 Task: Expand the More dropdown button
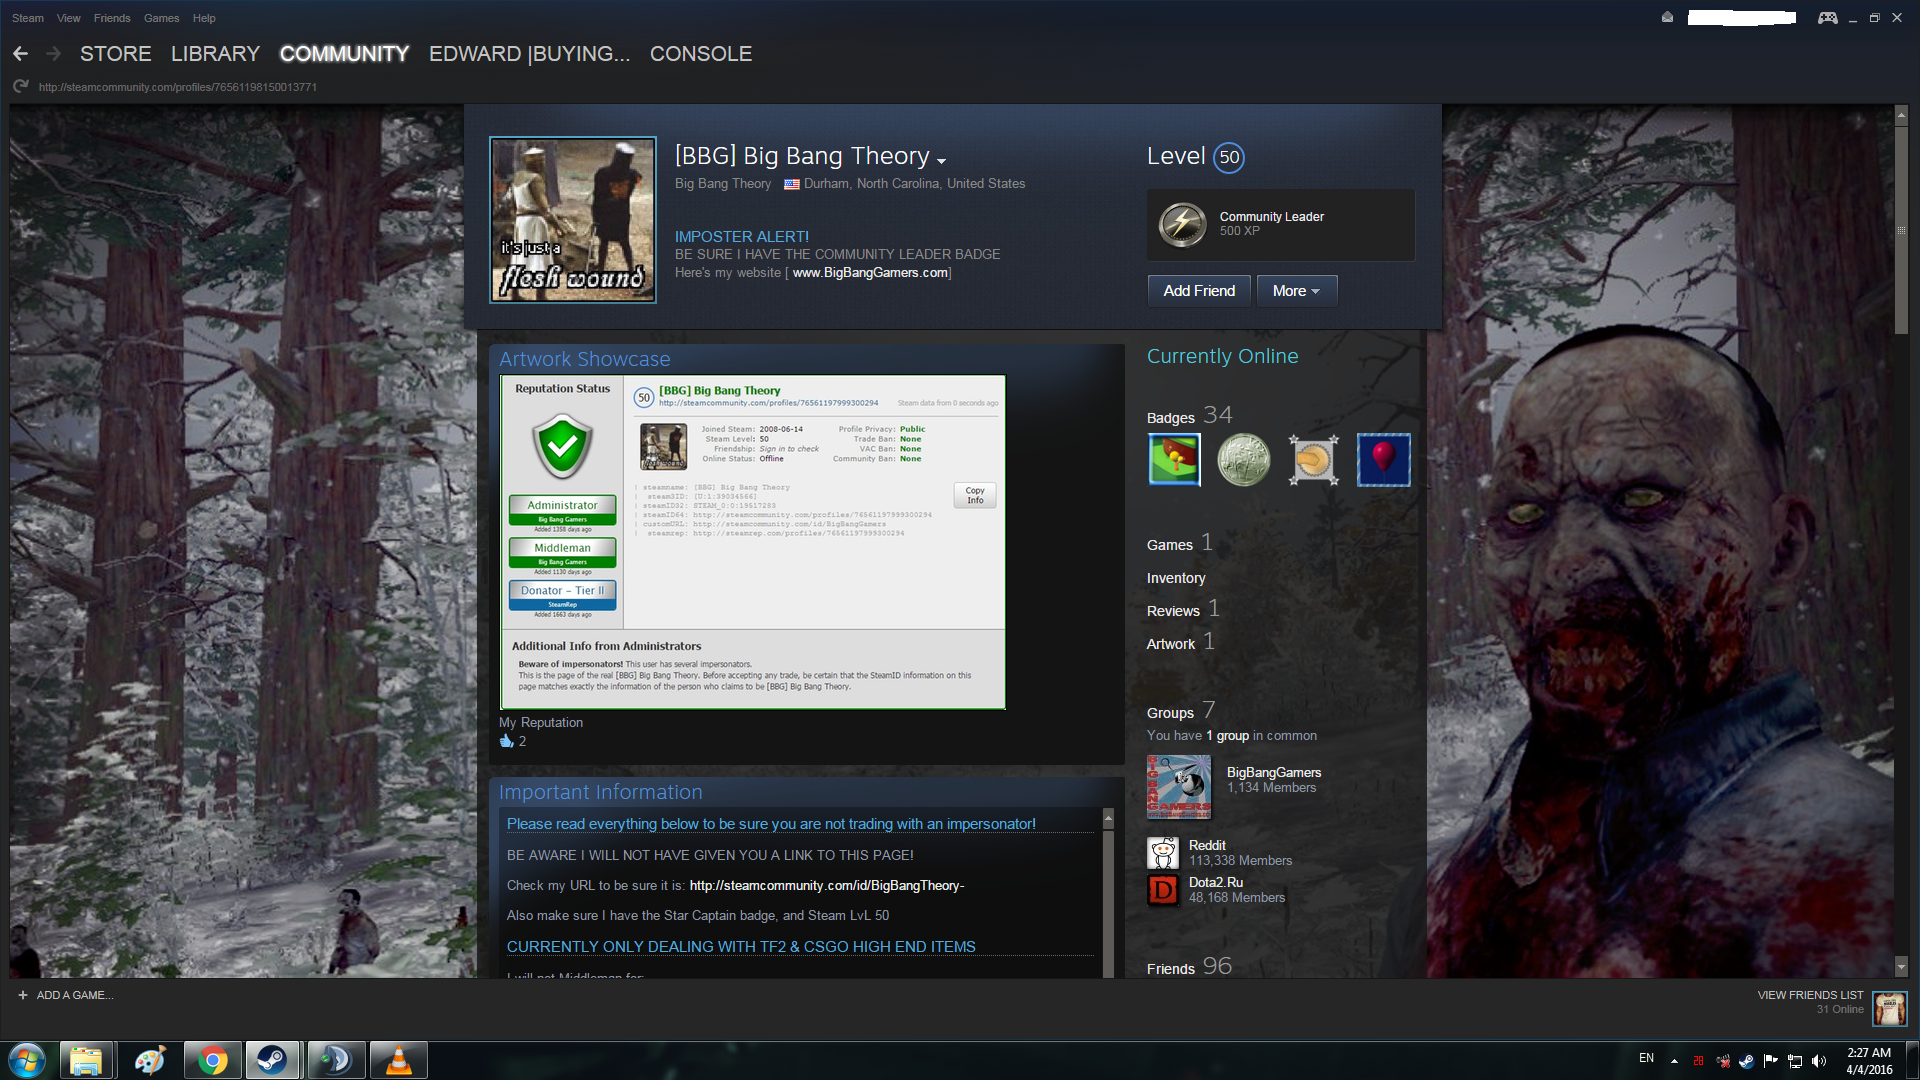1296,291
